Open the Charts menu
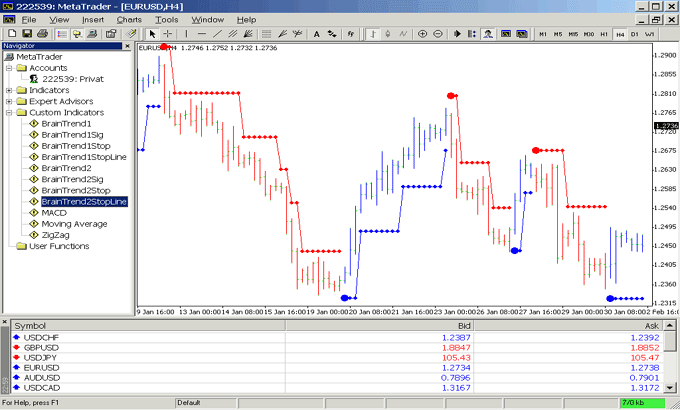 pyautogui.click(x=129, y=19)
